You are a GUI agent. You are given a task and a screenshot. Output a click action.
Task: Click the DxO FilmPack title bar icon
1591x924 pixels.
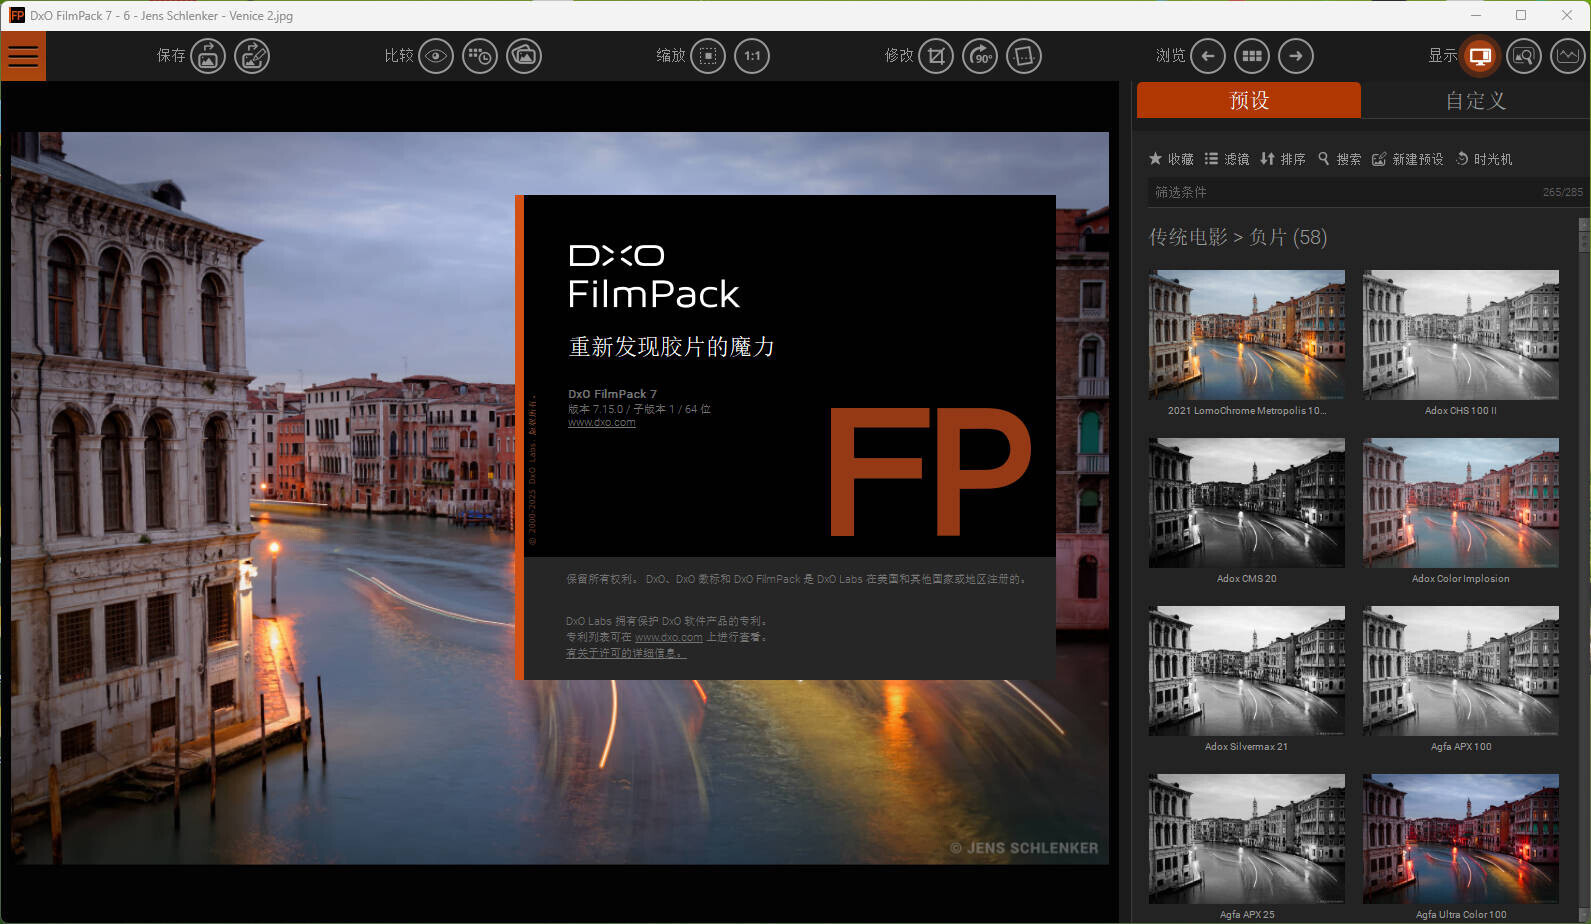tap(17, 15)
